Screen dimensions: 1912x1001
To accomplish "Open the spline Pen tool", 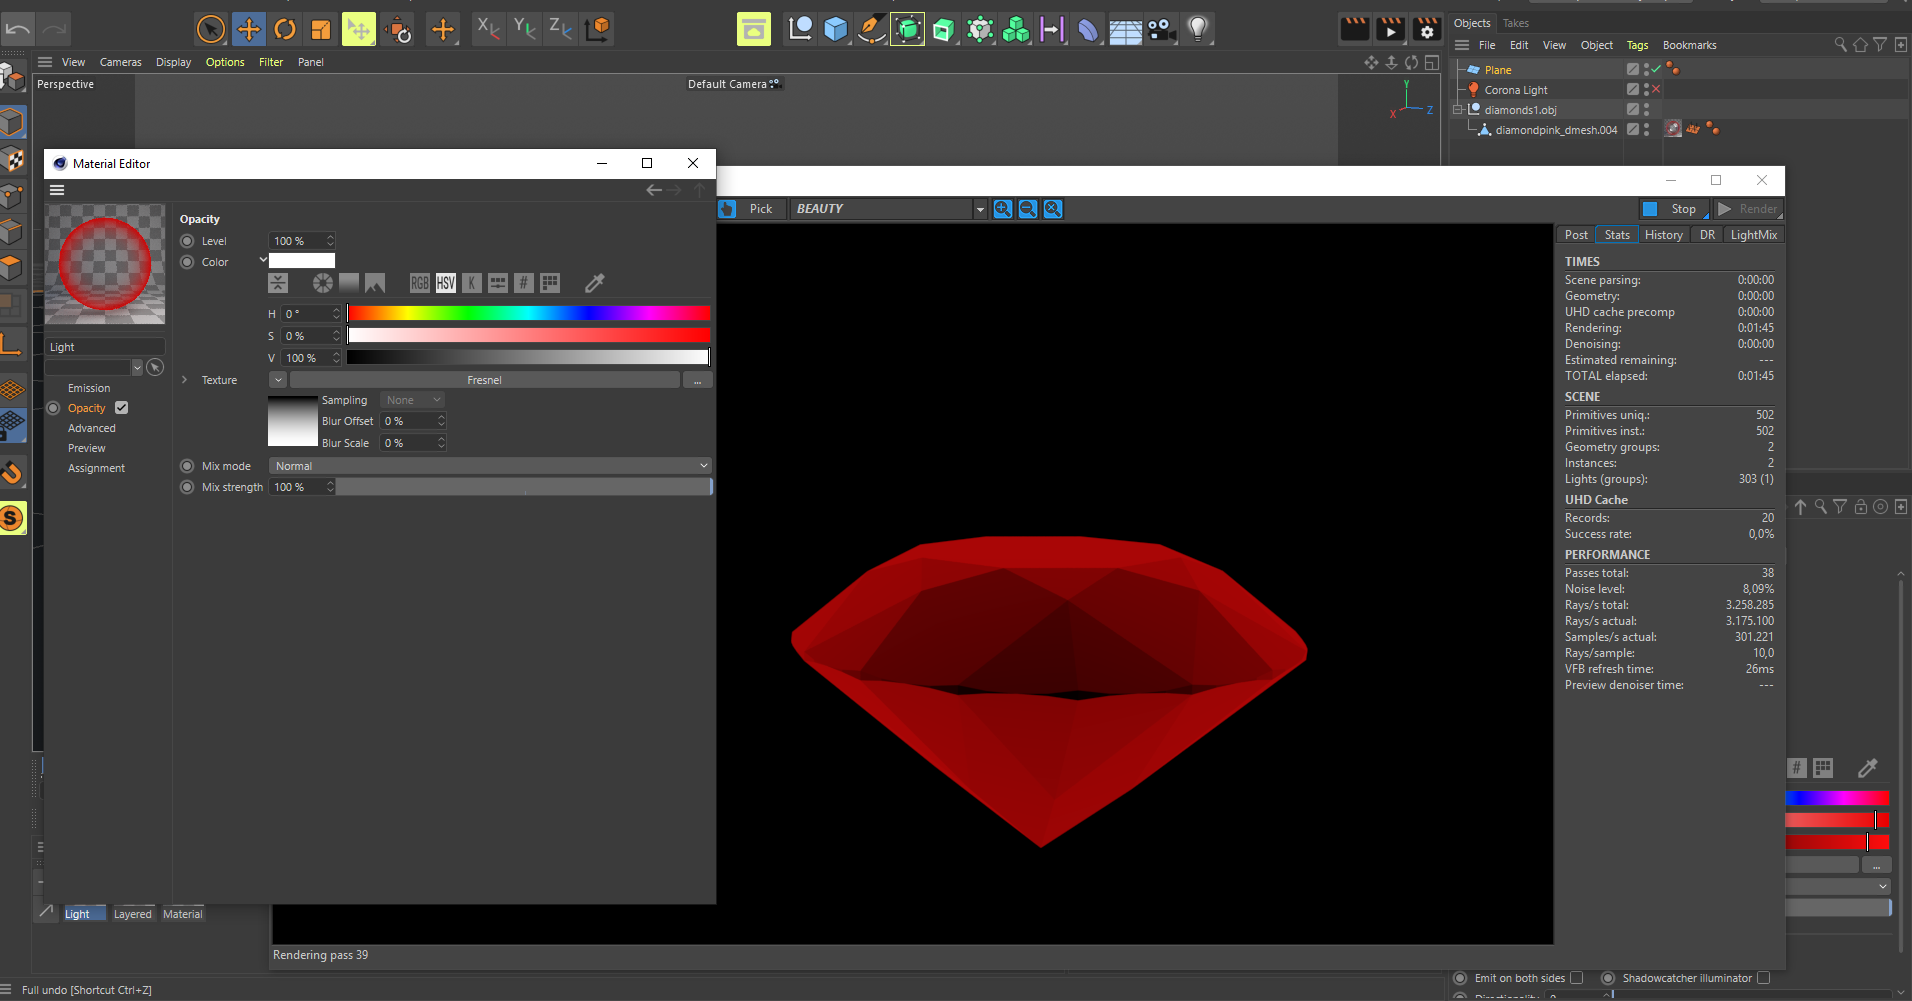I will pyautogui.click(x=871, y=29).
